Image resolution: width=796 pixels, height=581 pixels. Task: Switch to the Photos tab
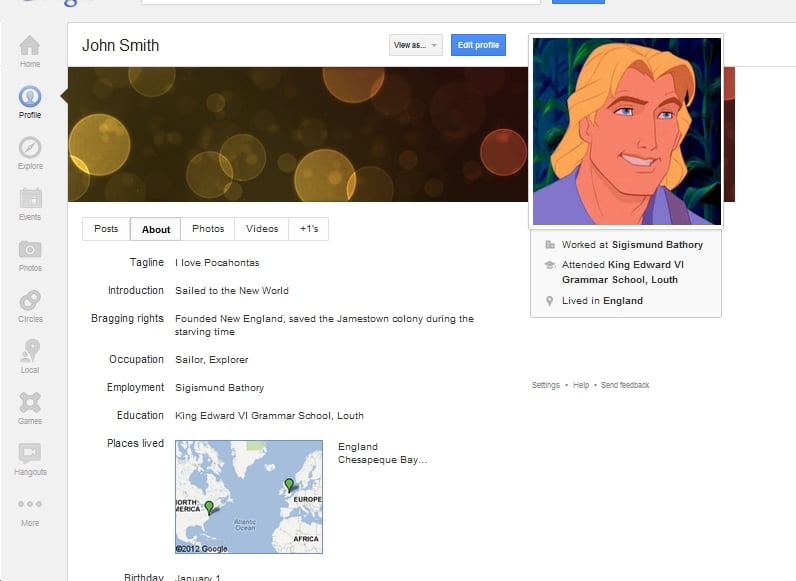click(x=208, y=229)
